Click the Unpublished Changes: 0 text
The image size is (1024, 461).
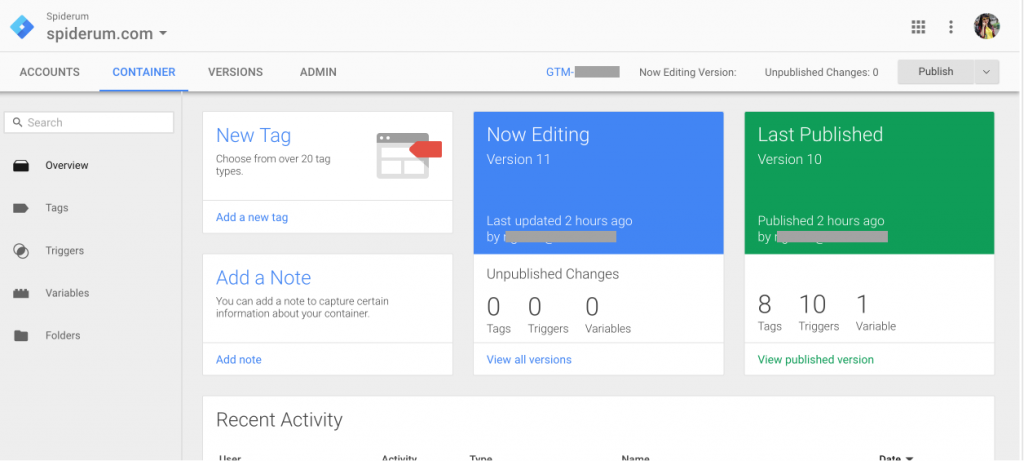click(x=822, y=72)
